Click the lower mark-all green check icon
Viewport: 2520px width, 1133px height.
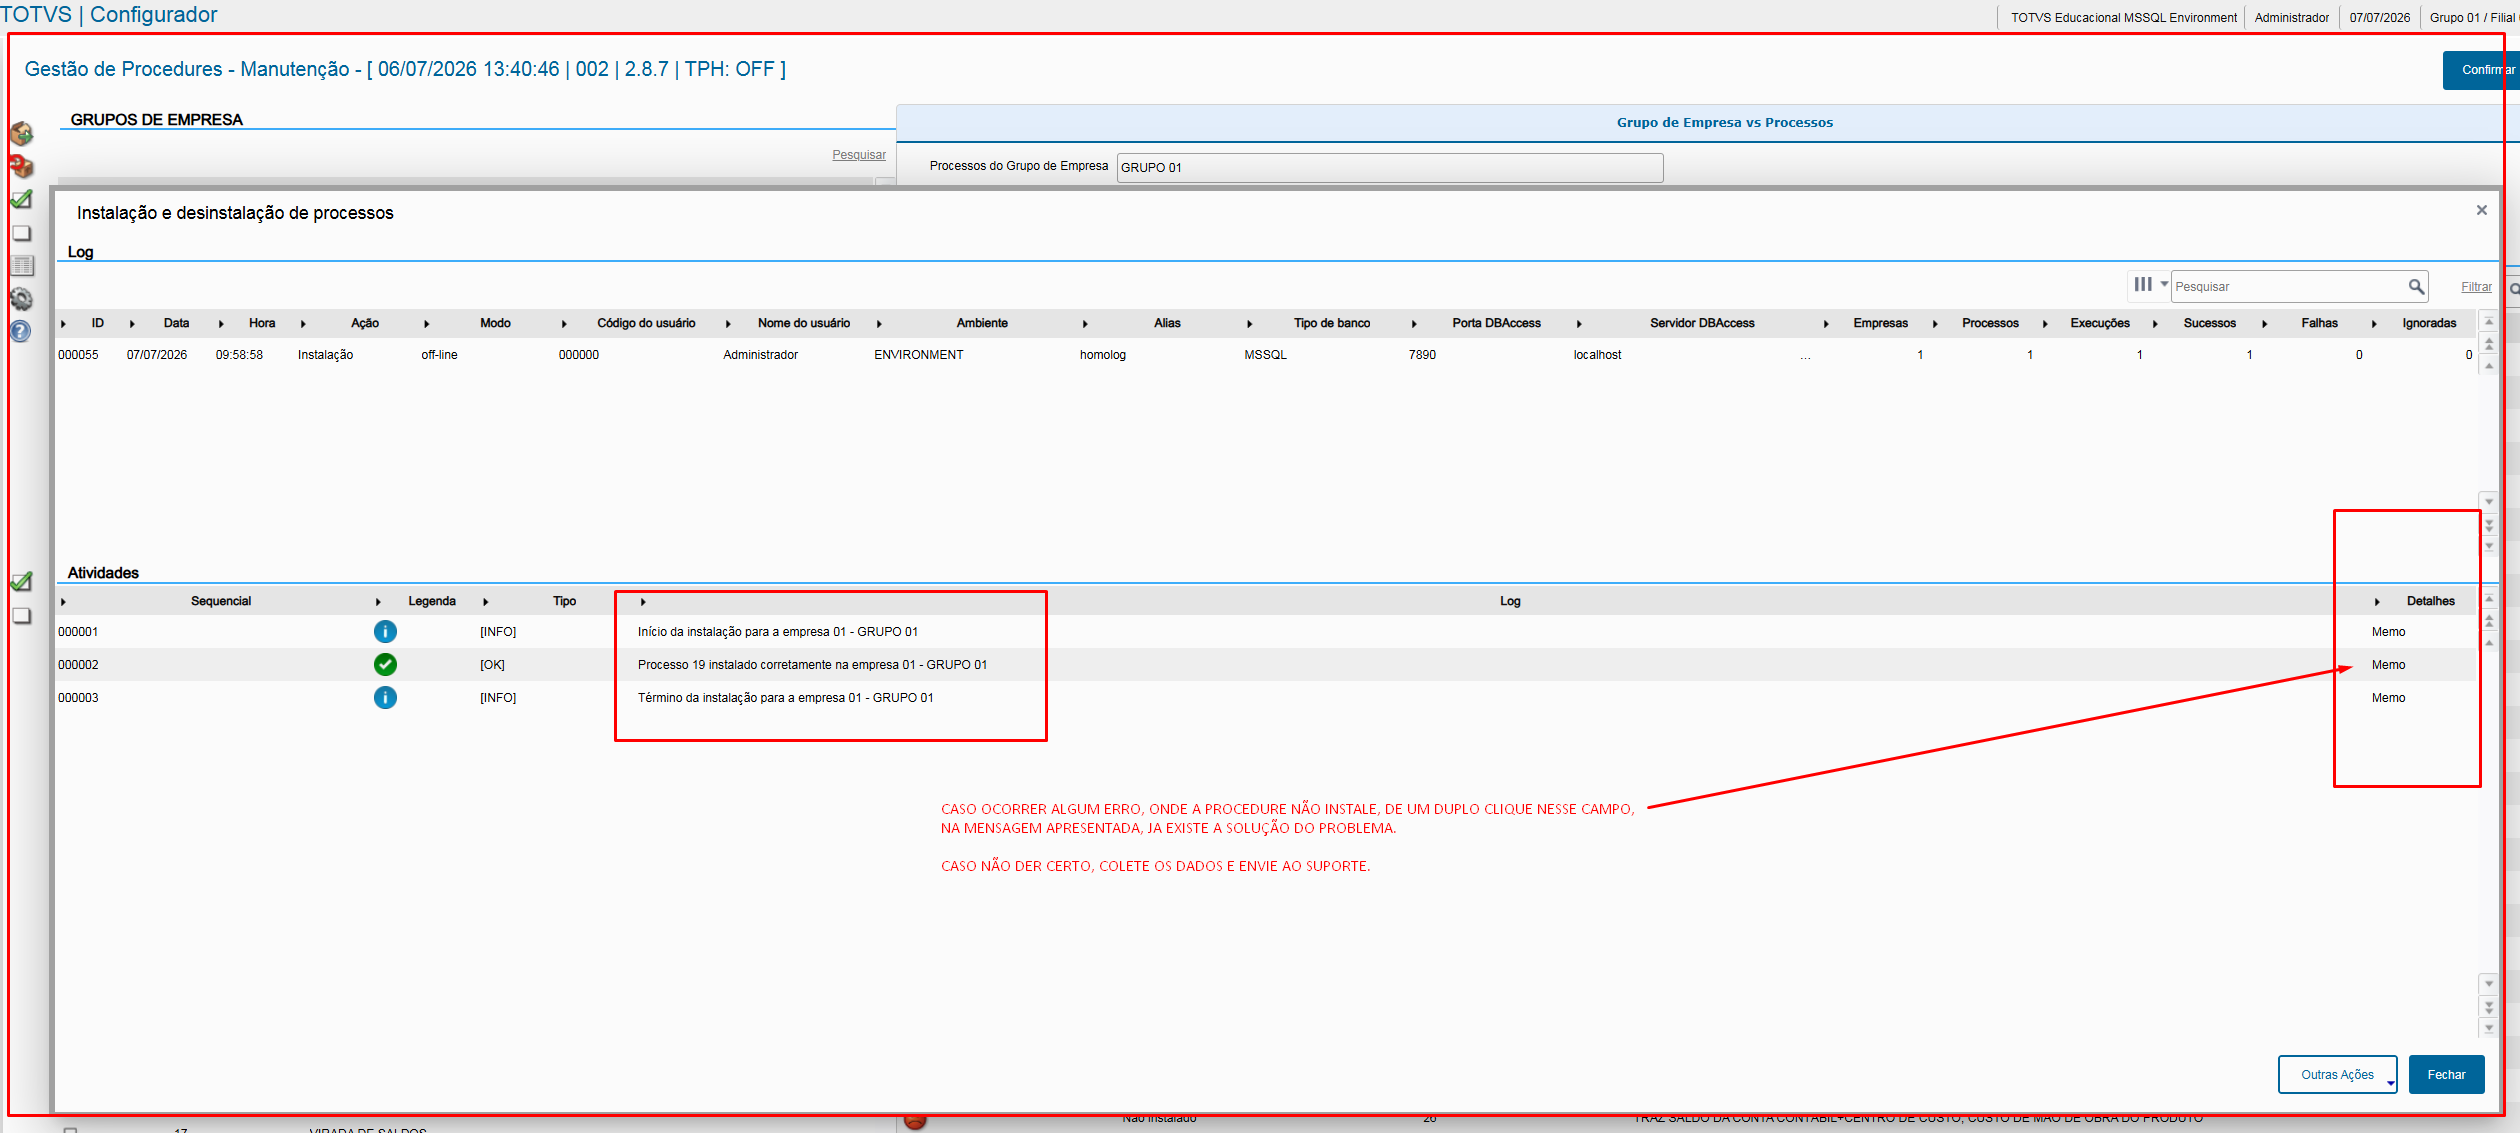click(21, 582)
